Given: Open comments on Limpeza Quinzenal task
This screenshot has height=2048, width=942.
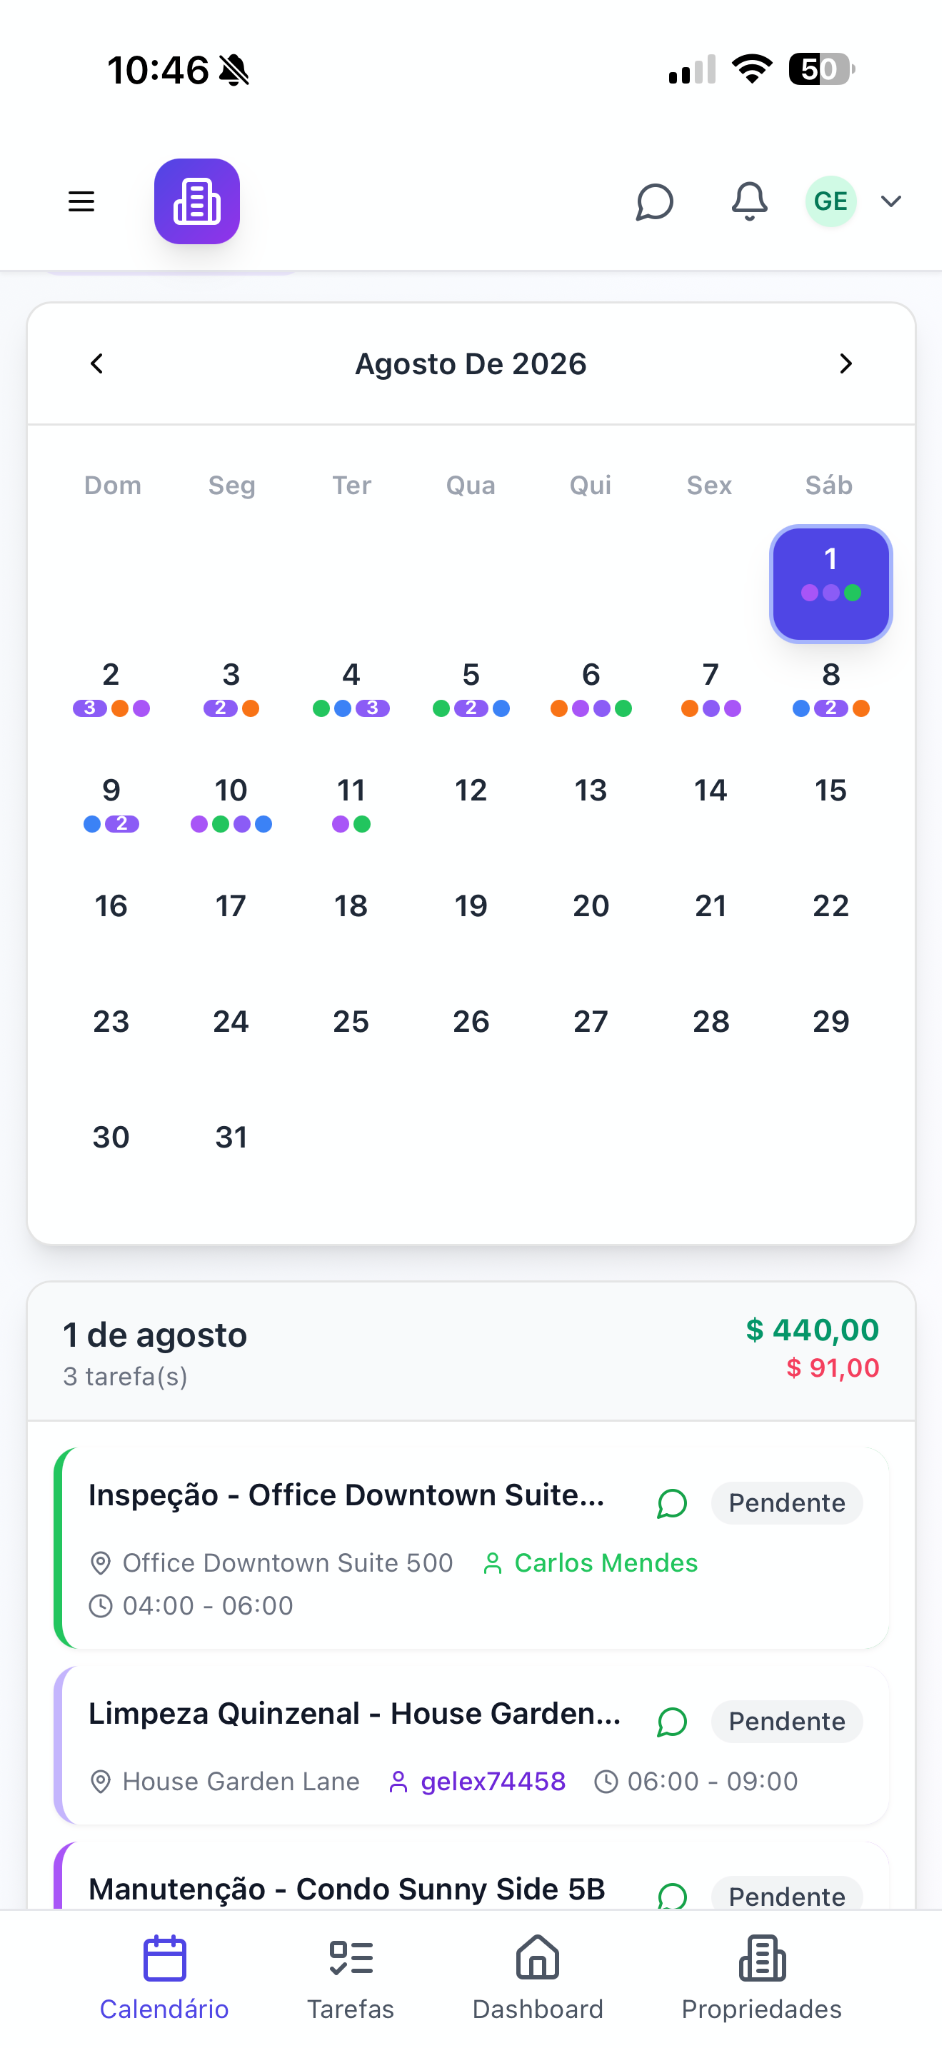Looking at the screenshot, I should point(672,1721).
